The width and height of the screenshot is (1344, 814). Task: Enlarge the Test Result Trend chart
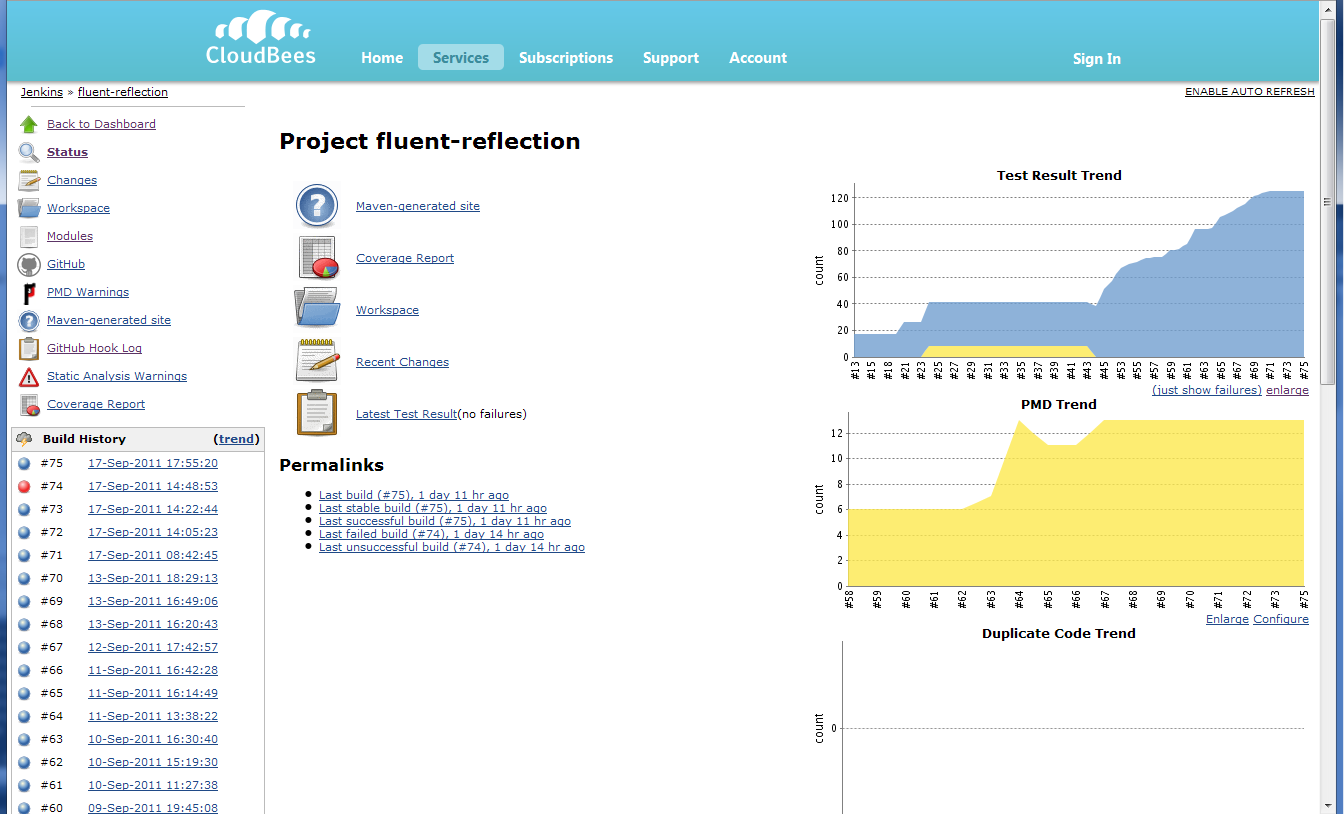click(1287, 390)
